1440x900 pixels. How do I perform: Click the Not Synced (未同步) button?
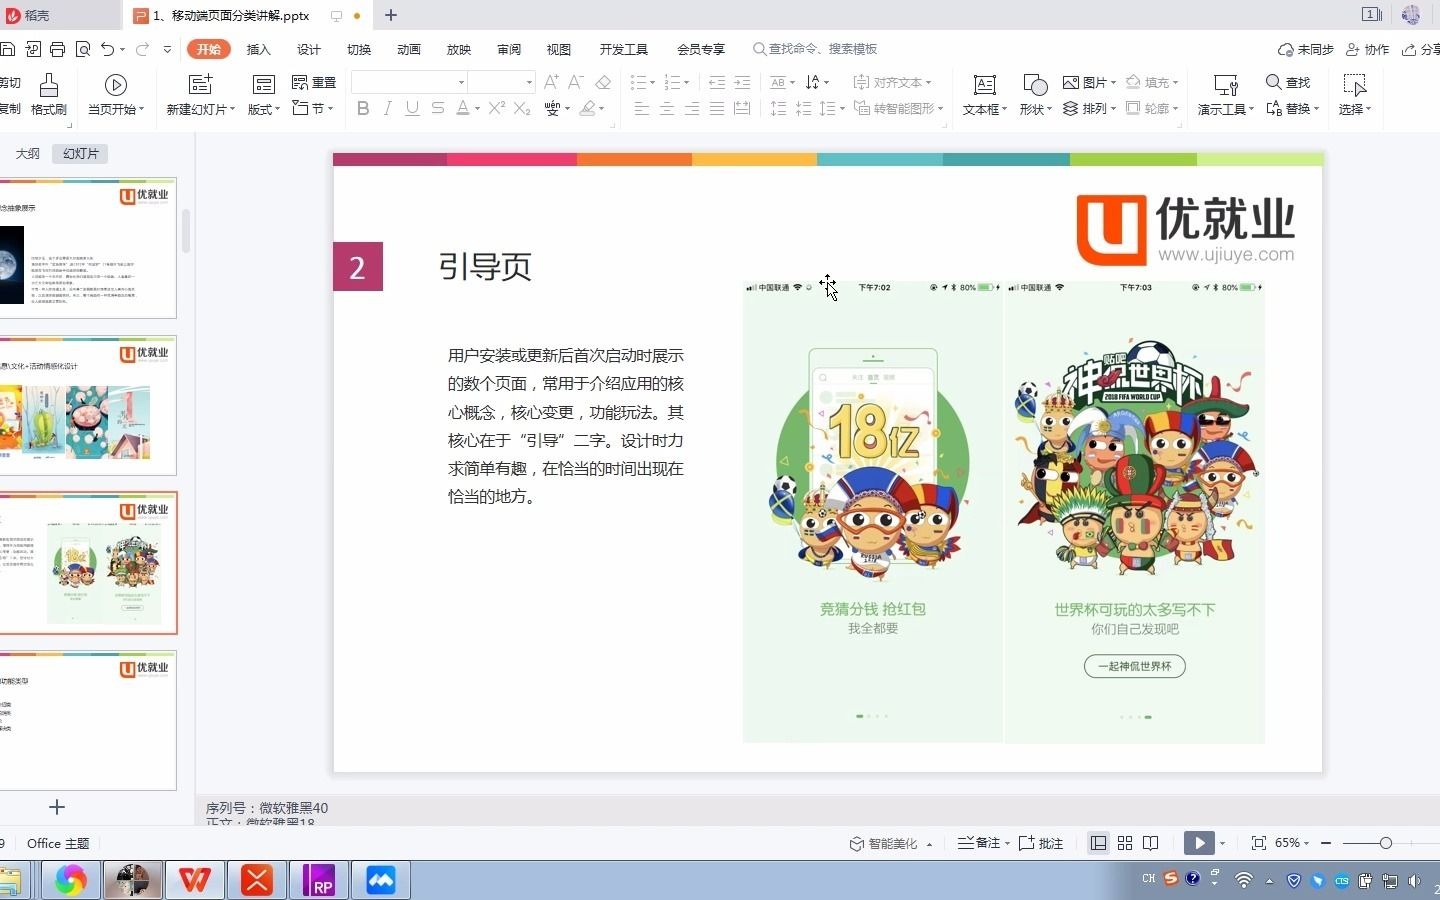click(x=1306, y=49)
